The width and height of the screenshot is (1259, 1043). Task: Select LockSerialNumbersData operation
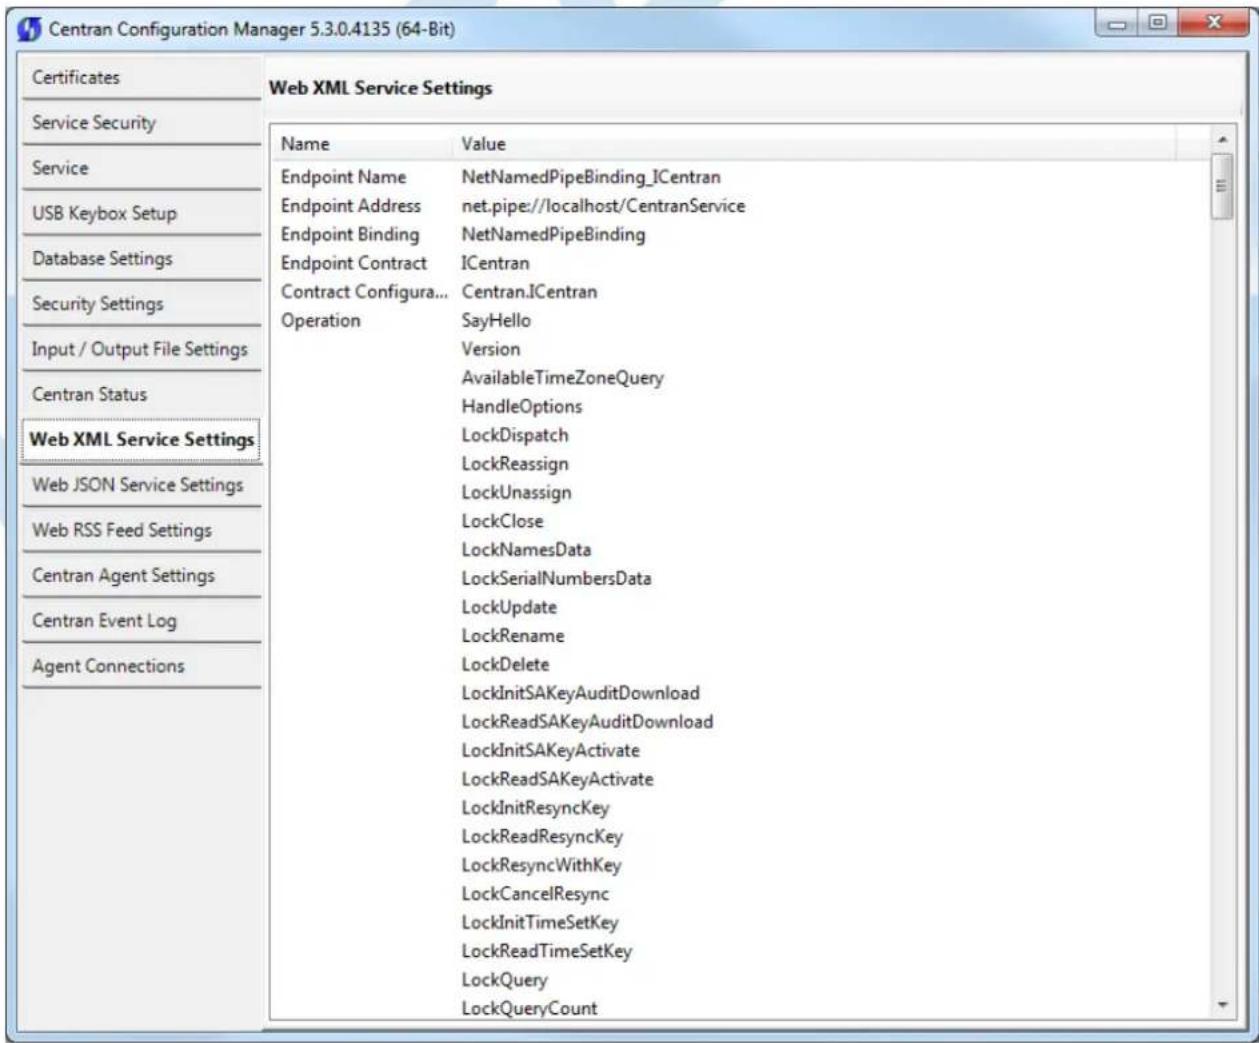(556, 579)
